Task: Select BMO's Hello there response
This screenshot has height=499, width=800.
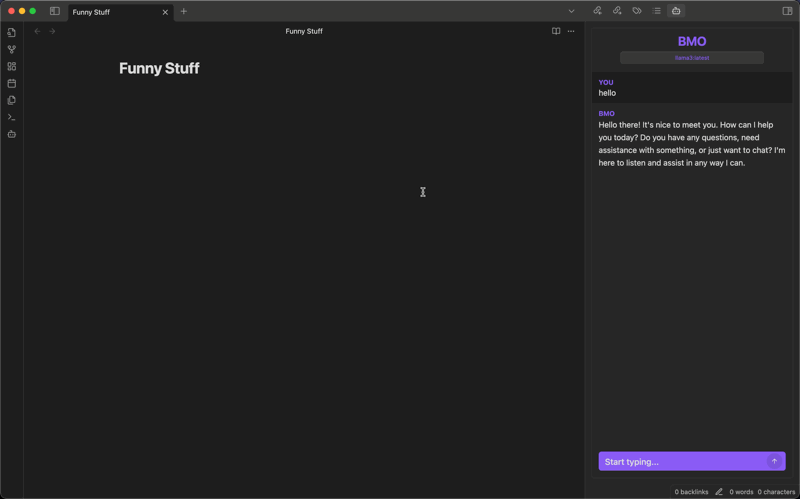Action: (692, 138)
